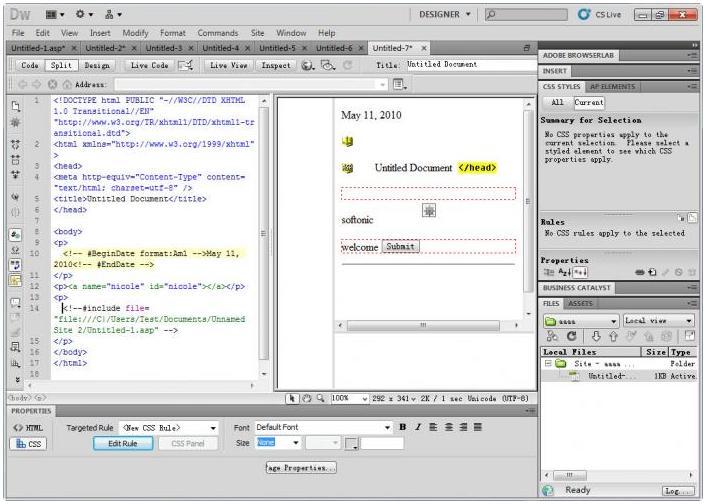Click Current button in CSS Styles

click(x=589, y=102)
